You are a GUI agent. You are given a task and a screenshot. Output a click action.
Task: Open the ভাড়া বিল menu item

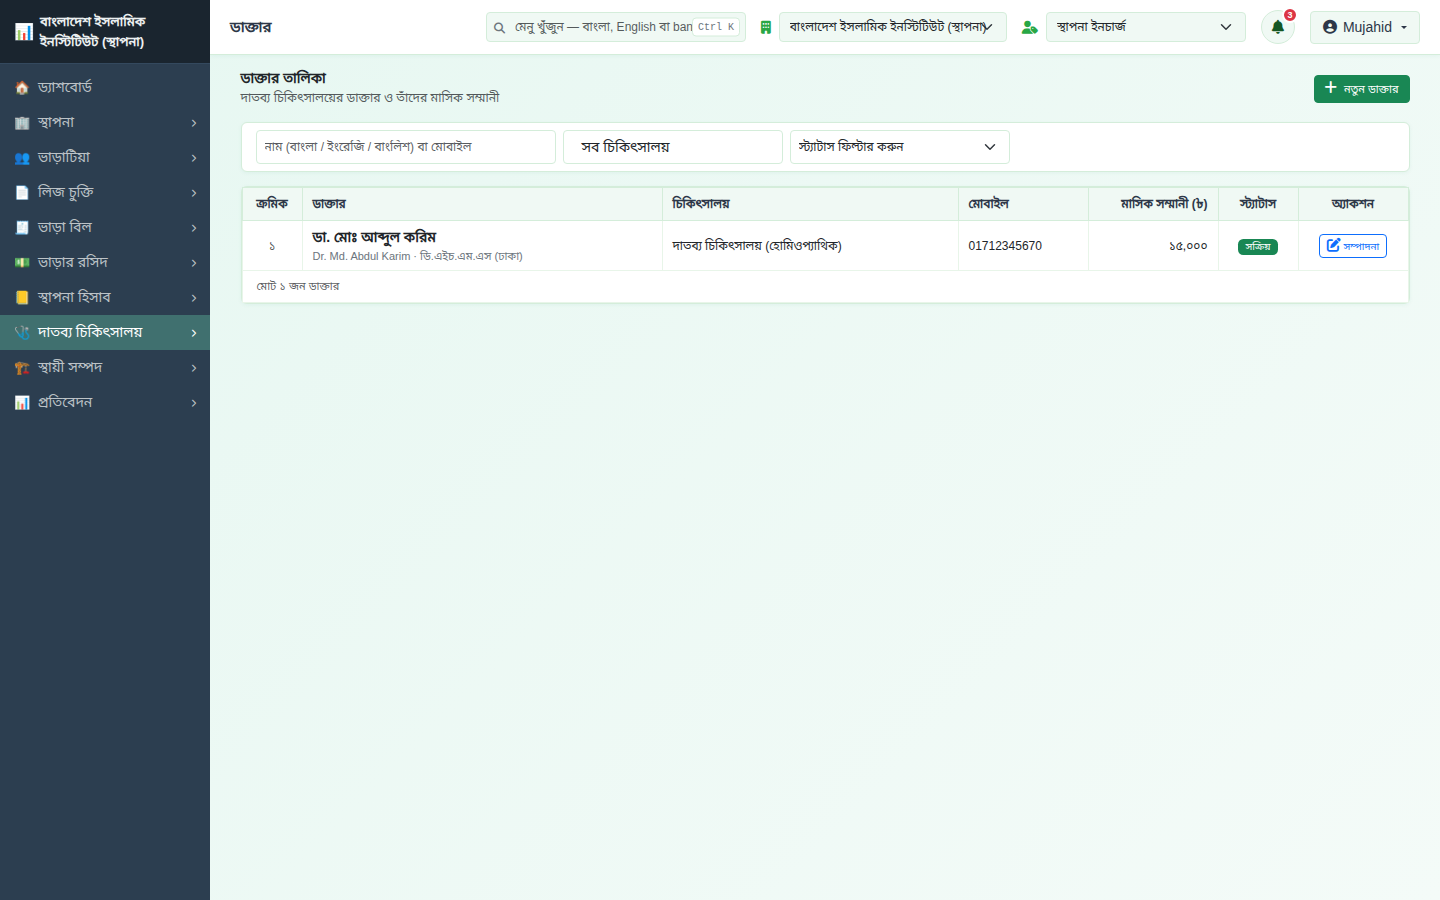(105, 228)
